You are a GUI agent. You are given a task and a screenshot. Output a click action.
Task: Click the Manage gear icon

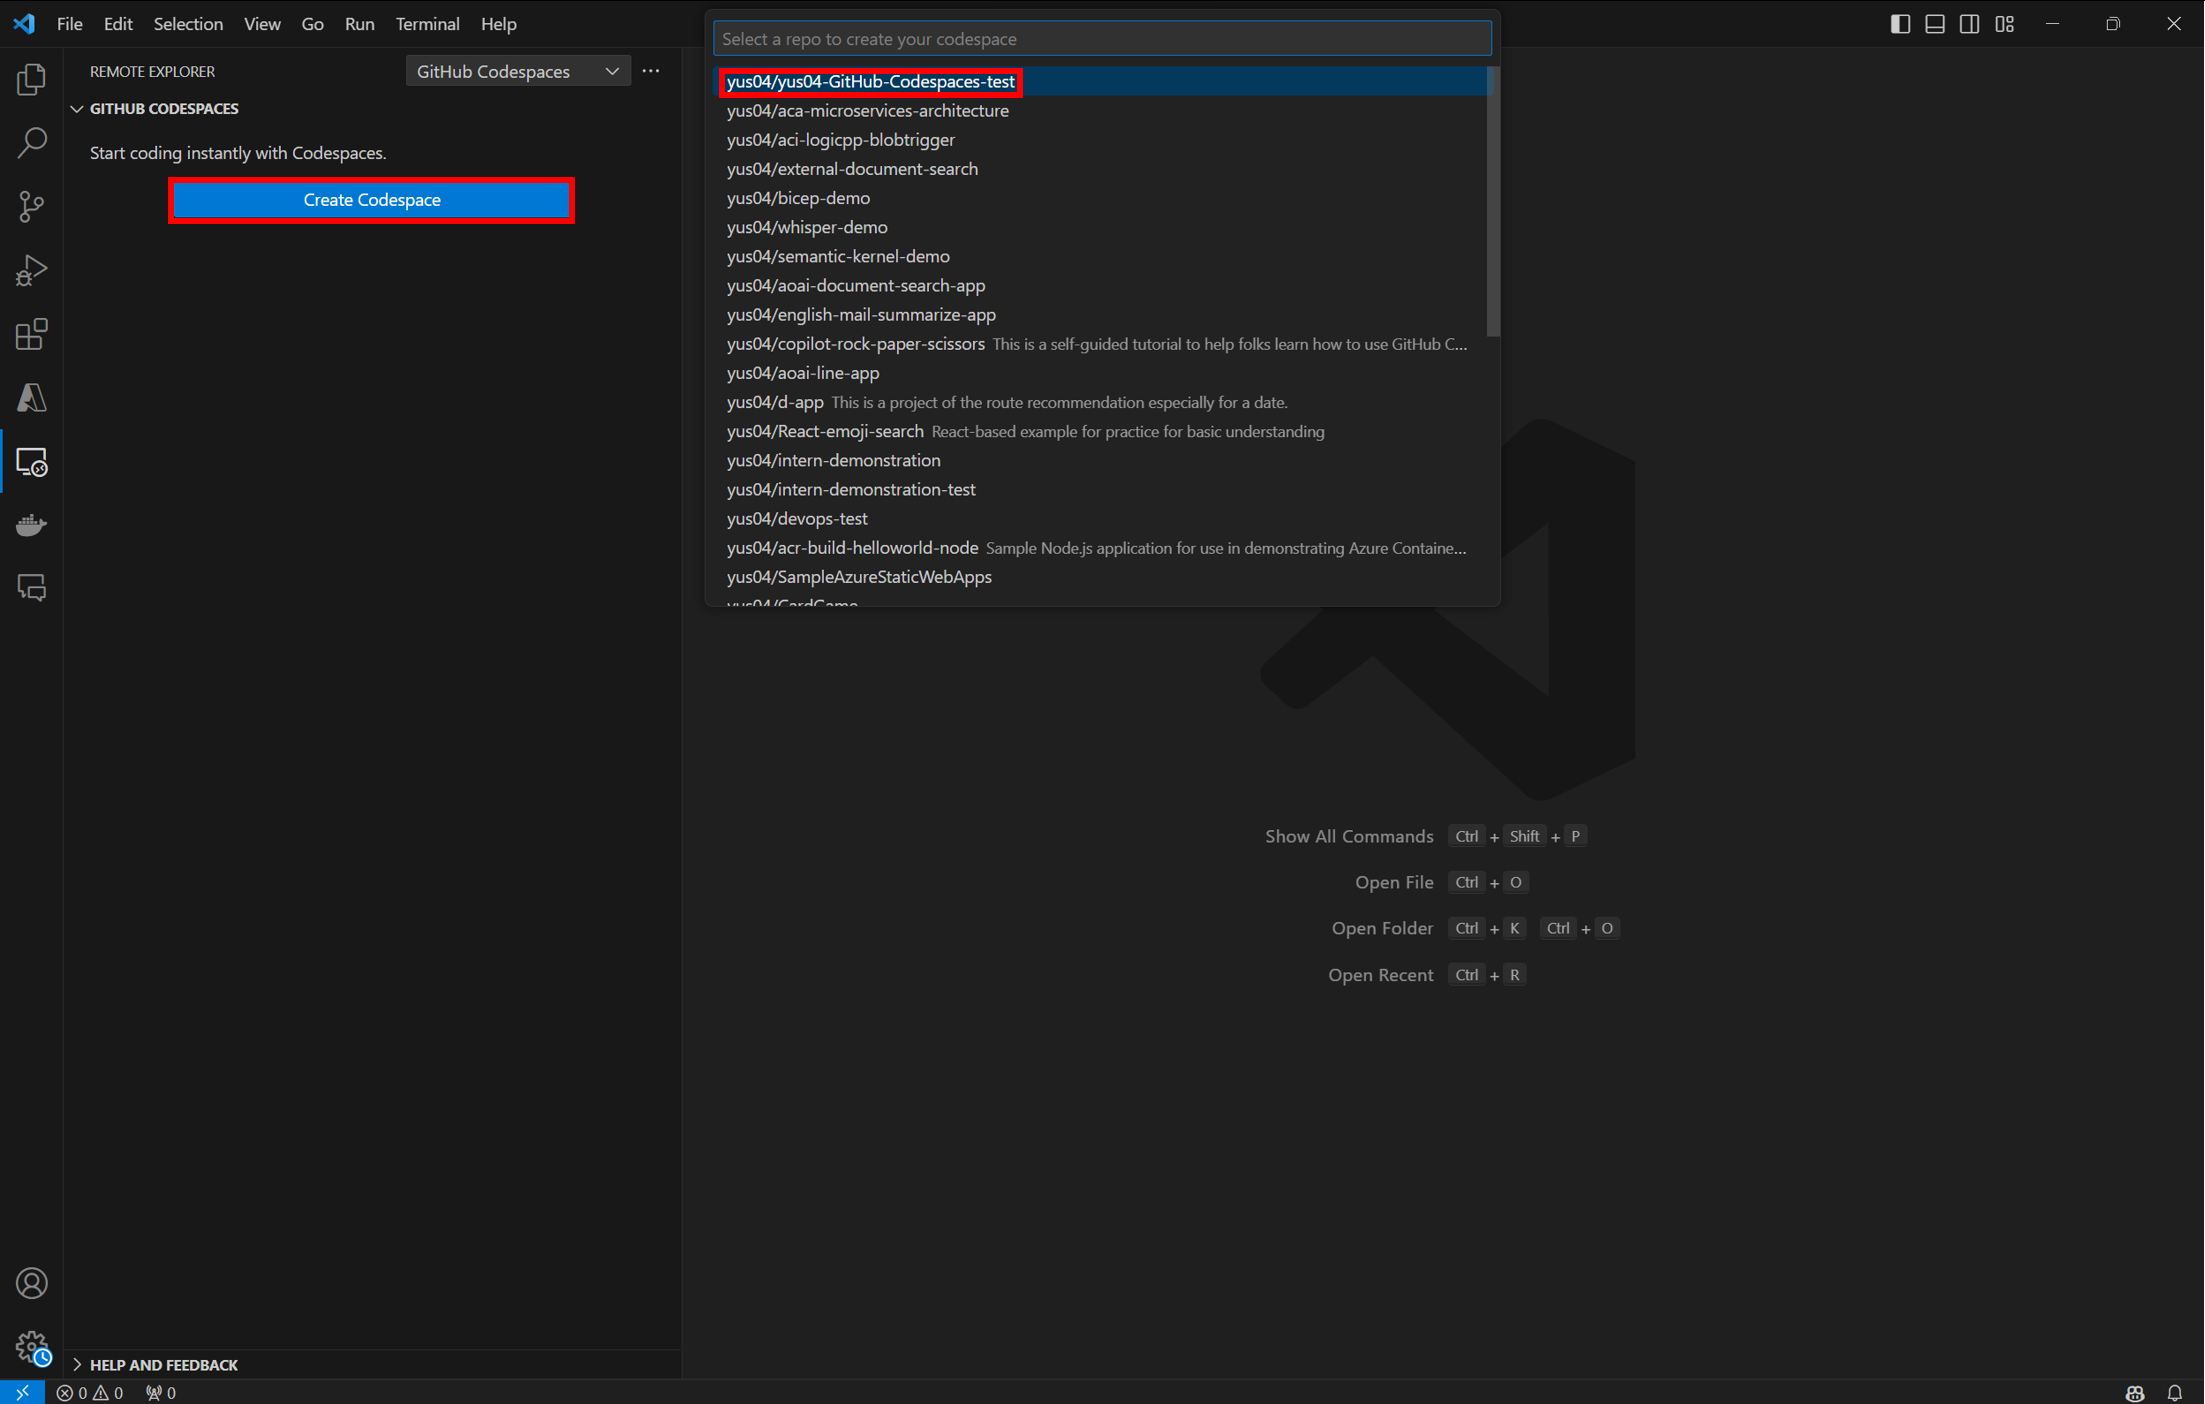point(31,1346)
